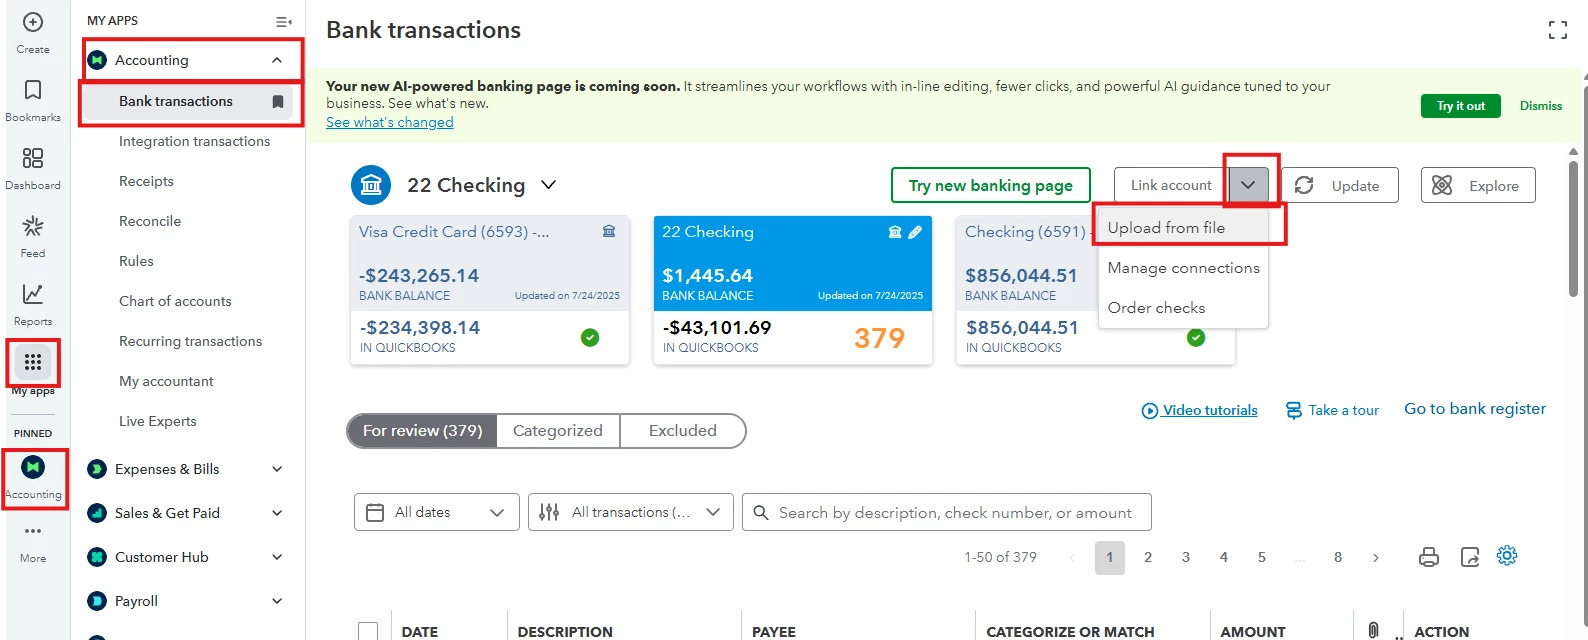Click the Link account button
Image resolution: width=1588 pixels, height=640 pixels.
point(1171,185)
